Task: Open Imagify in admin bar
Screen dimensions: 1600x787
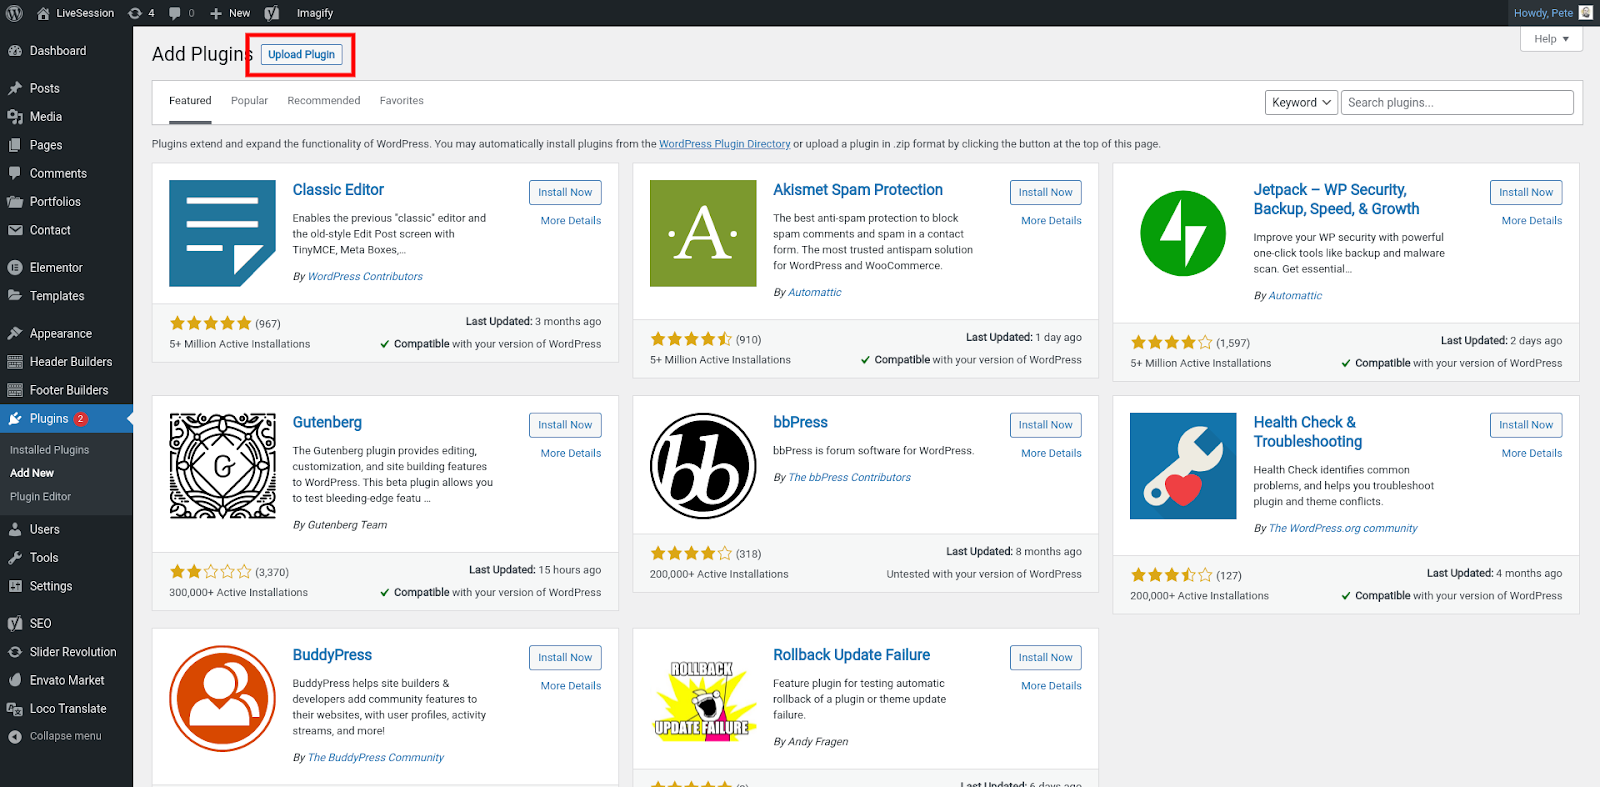Action: 315,13
